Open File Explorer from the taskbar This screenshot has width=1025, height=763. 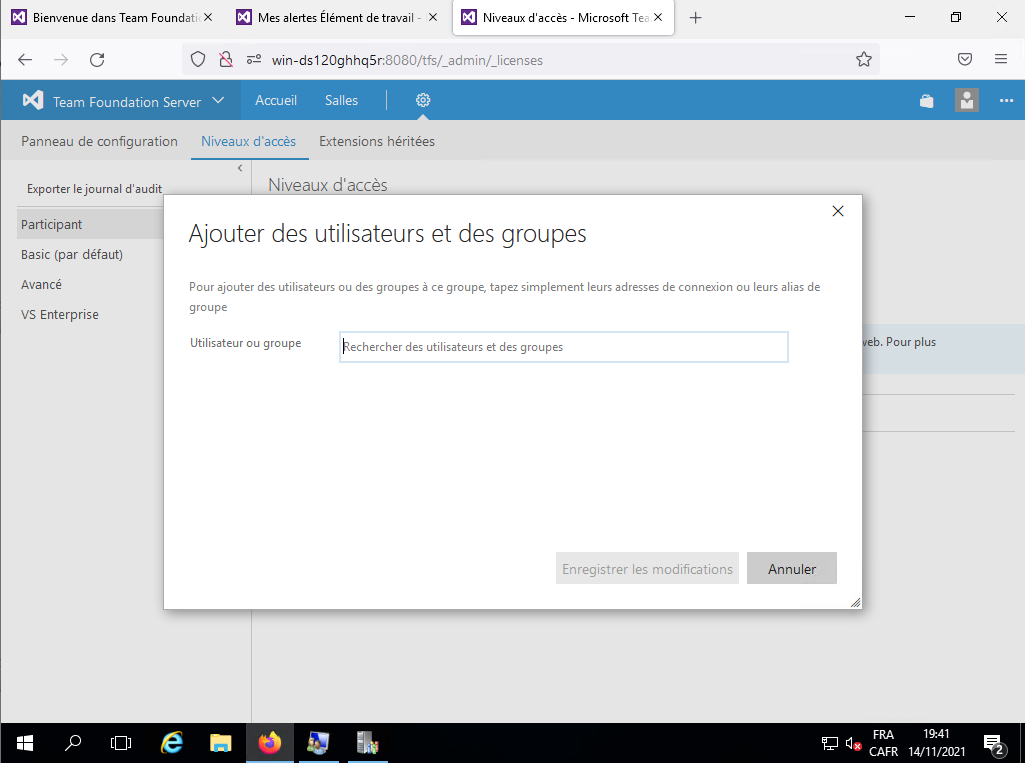[x=221, y=743]
